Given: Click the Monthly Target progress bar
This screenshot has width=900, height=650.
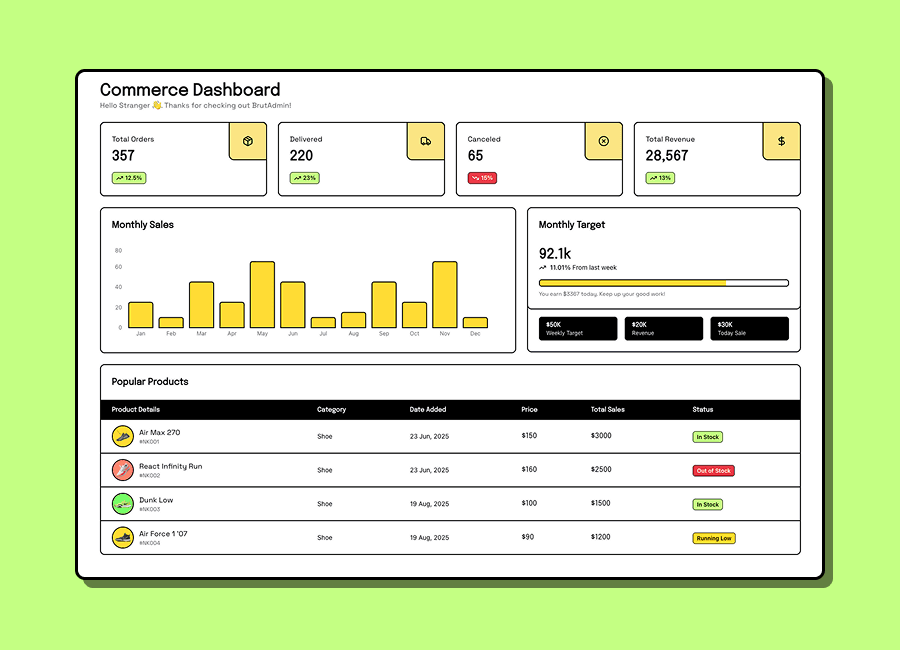Looking at the screenshot, I should 663,283.
